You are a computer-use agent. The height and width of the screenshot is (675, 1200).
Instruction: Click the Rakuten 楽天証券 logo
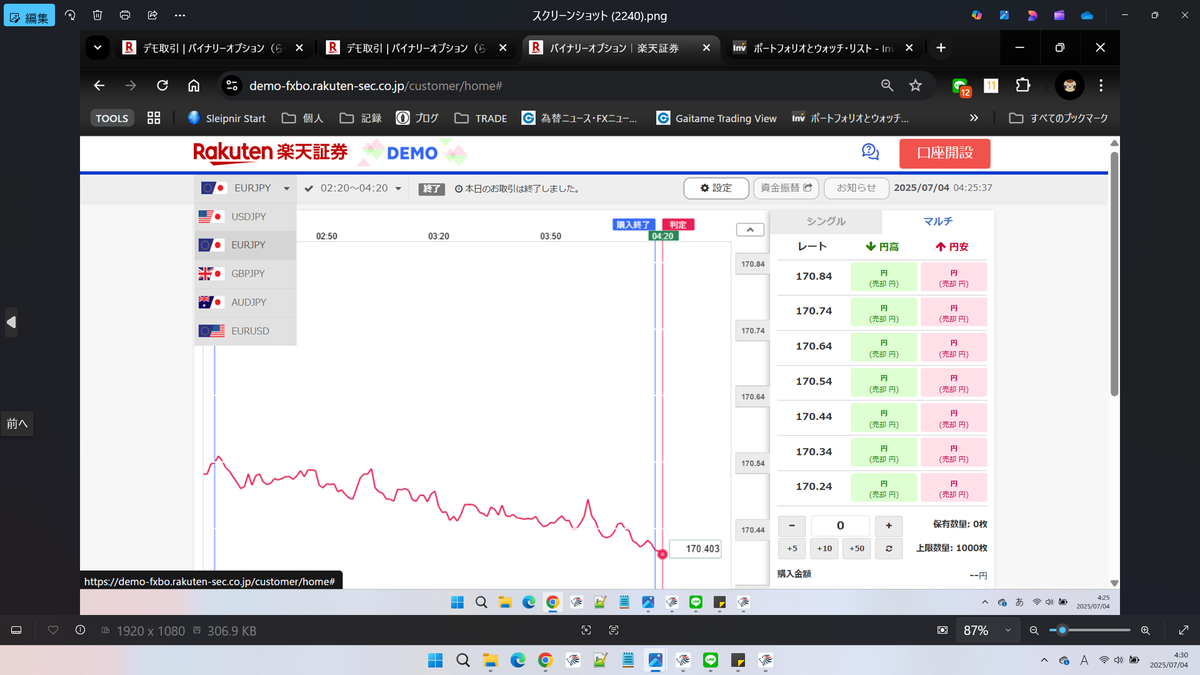coord(270,153)
